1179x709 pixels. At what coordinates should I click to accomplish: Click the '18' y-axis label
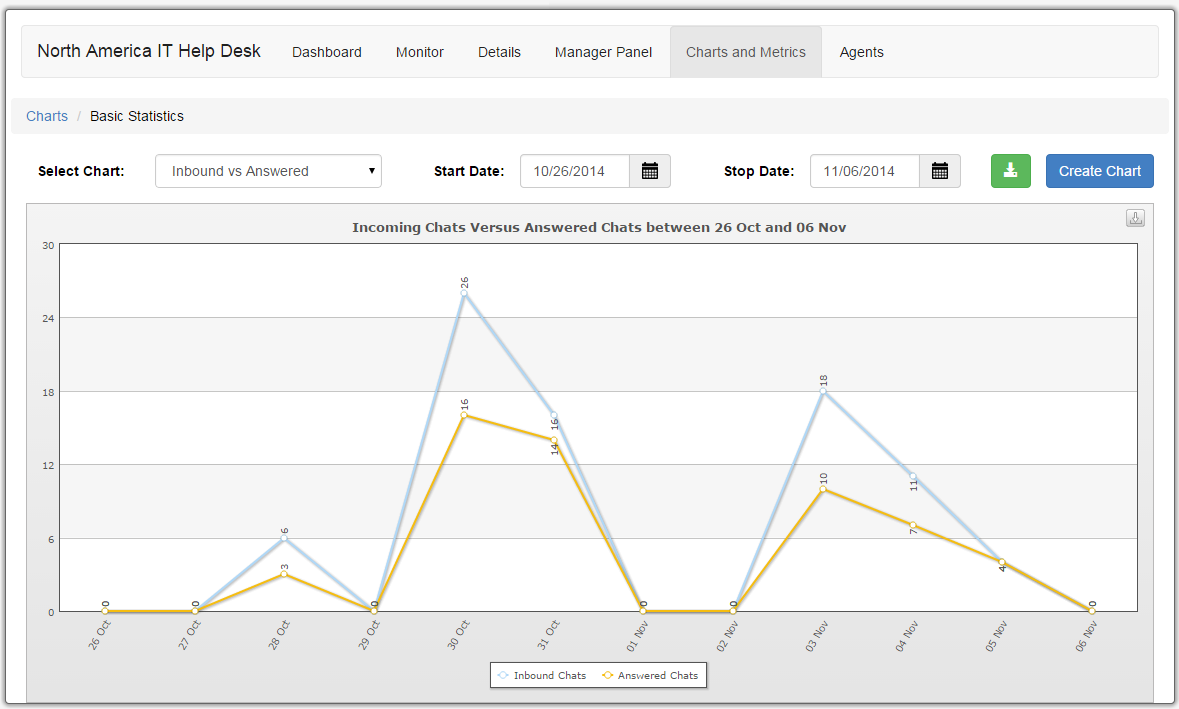(x=48, y=392)
